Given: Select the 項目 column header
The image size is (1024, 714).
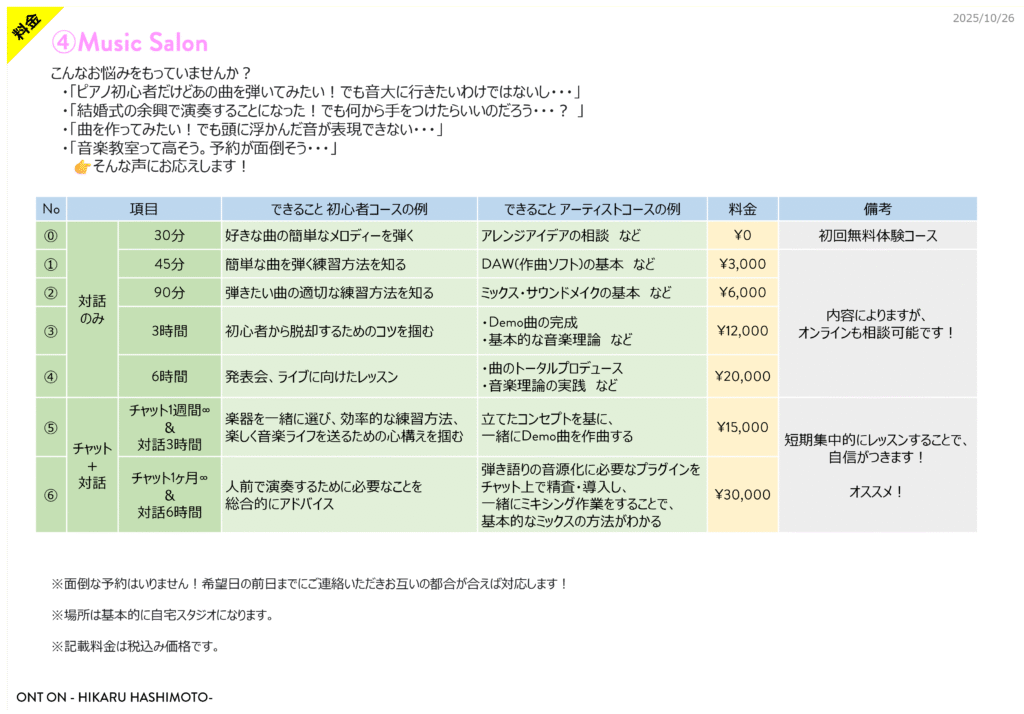Looking at the screenshot, I should click(144, 209).
